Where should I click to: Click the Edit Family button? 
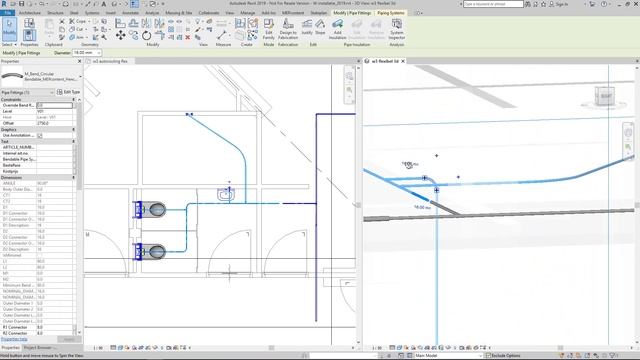coord(269,29)
